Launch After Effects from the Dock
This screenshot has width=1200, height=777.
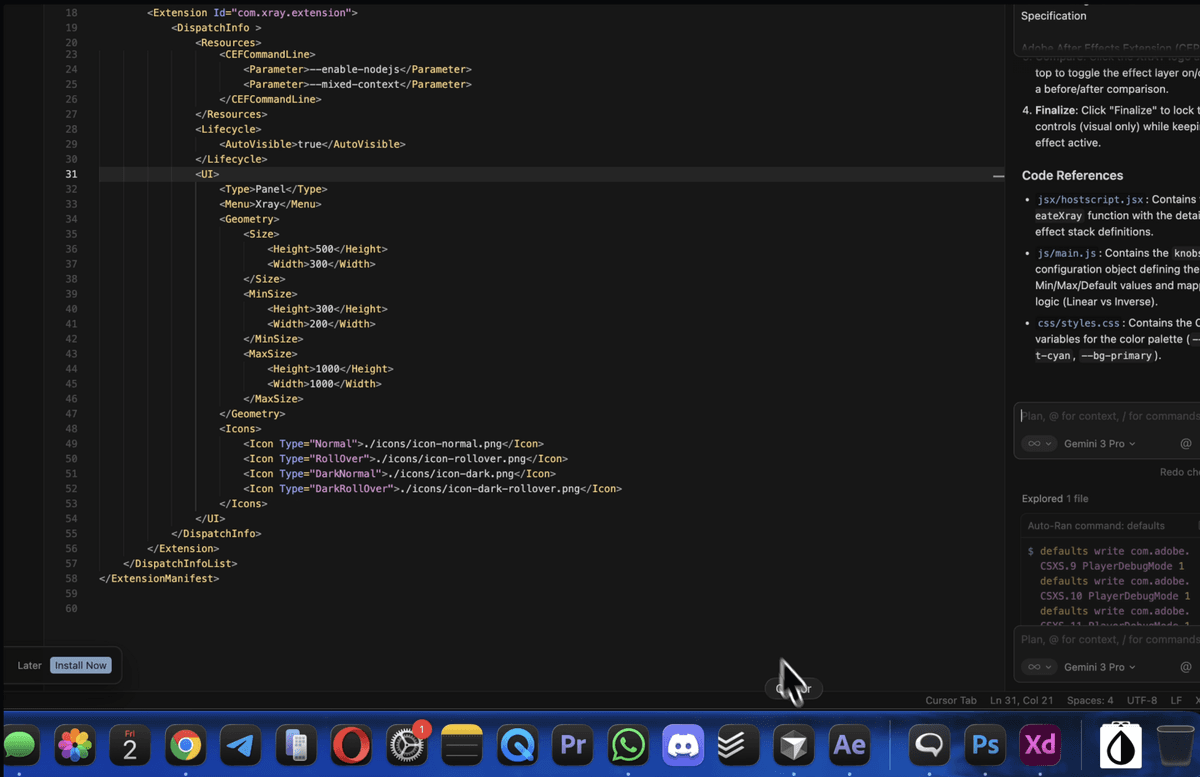pos(849,745)
